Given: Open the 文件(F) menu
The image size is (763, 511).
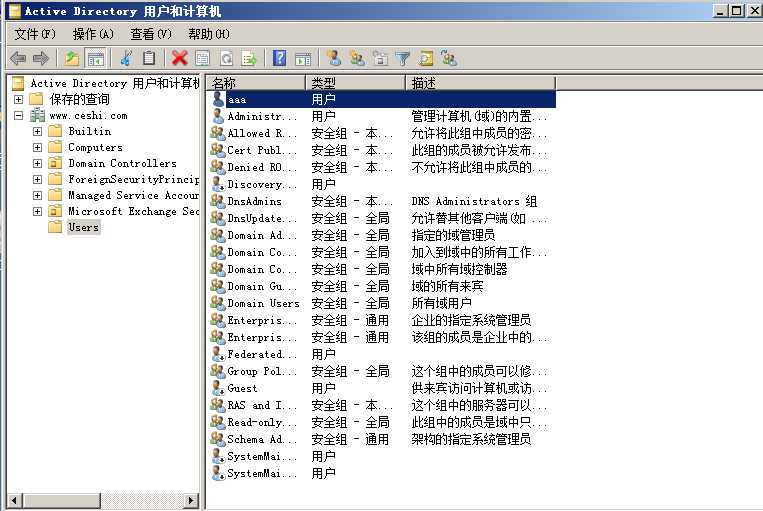Looking at the screenshot, I should click(35, 34).
